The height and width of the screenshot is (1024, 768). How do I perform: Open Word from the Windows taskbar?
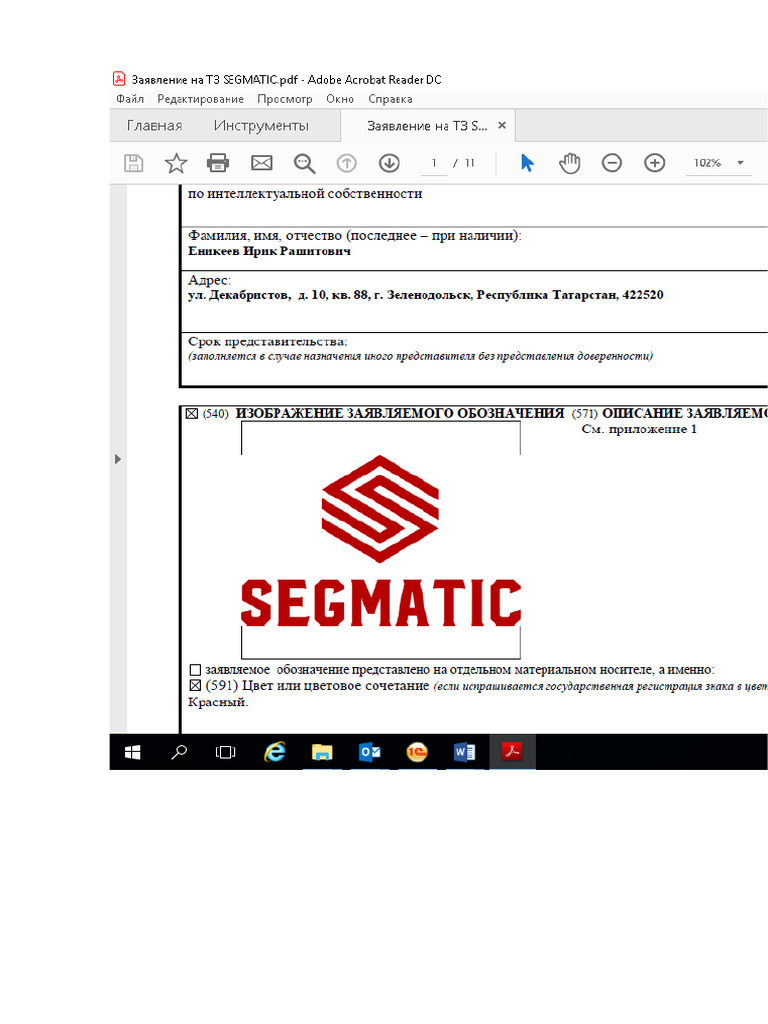click(x=464, y=752)
